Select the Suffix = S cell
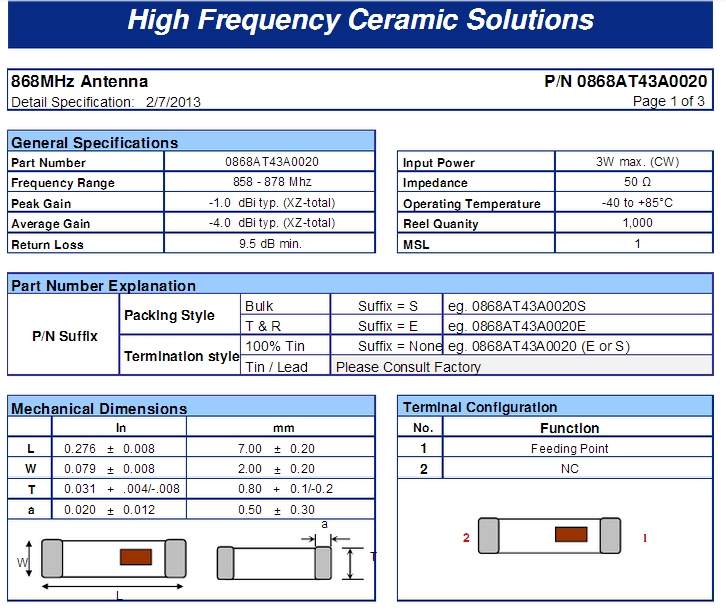The width and height of the screenshot is (726, 614). point(388,306)
